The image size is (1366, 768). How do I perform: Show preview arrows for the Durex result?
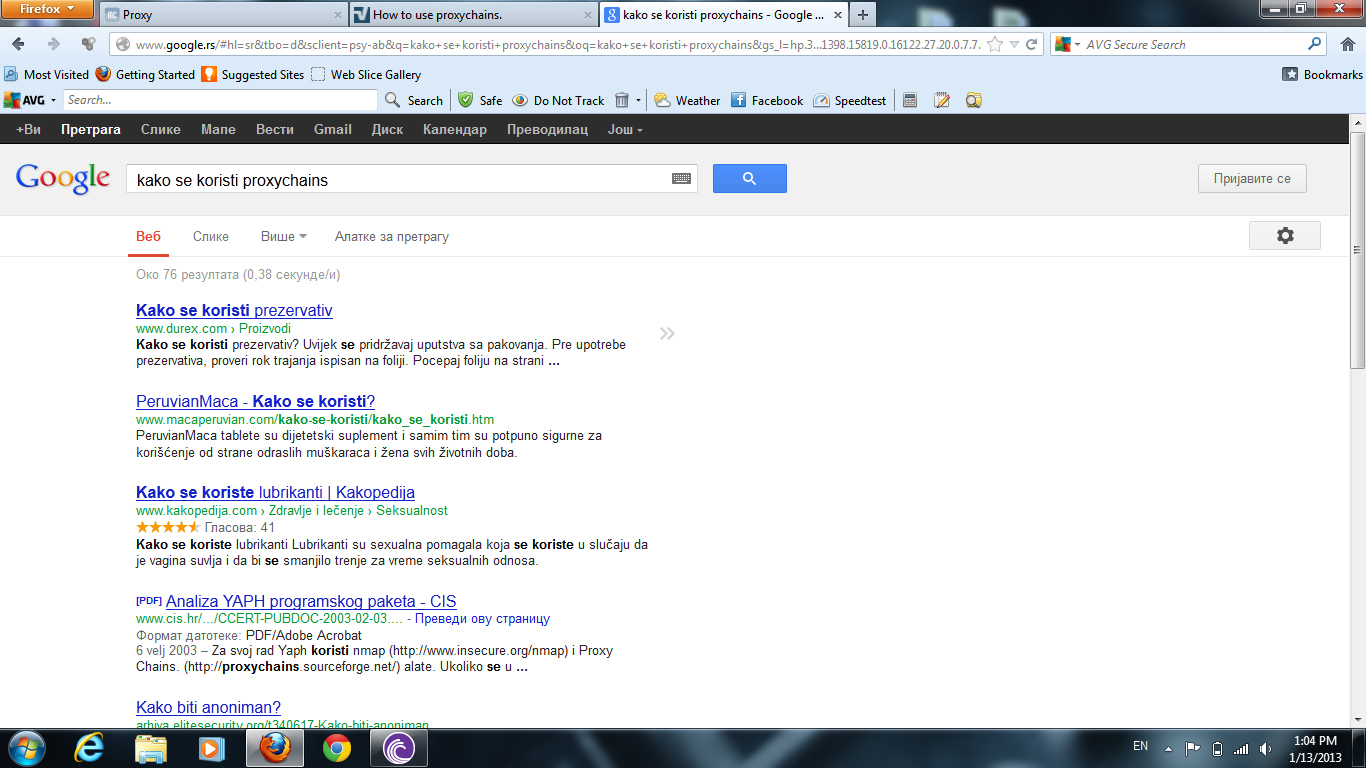667,333
